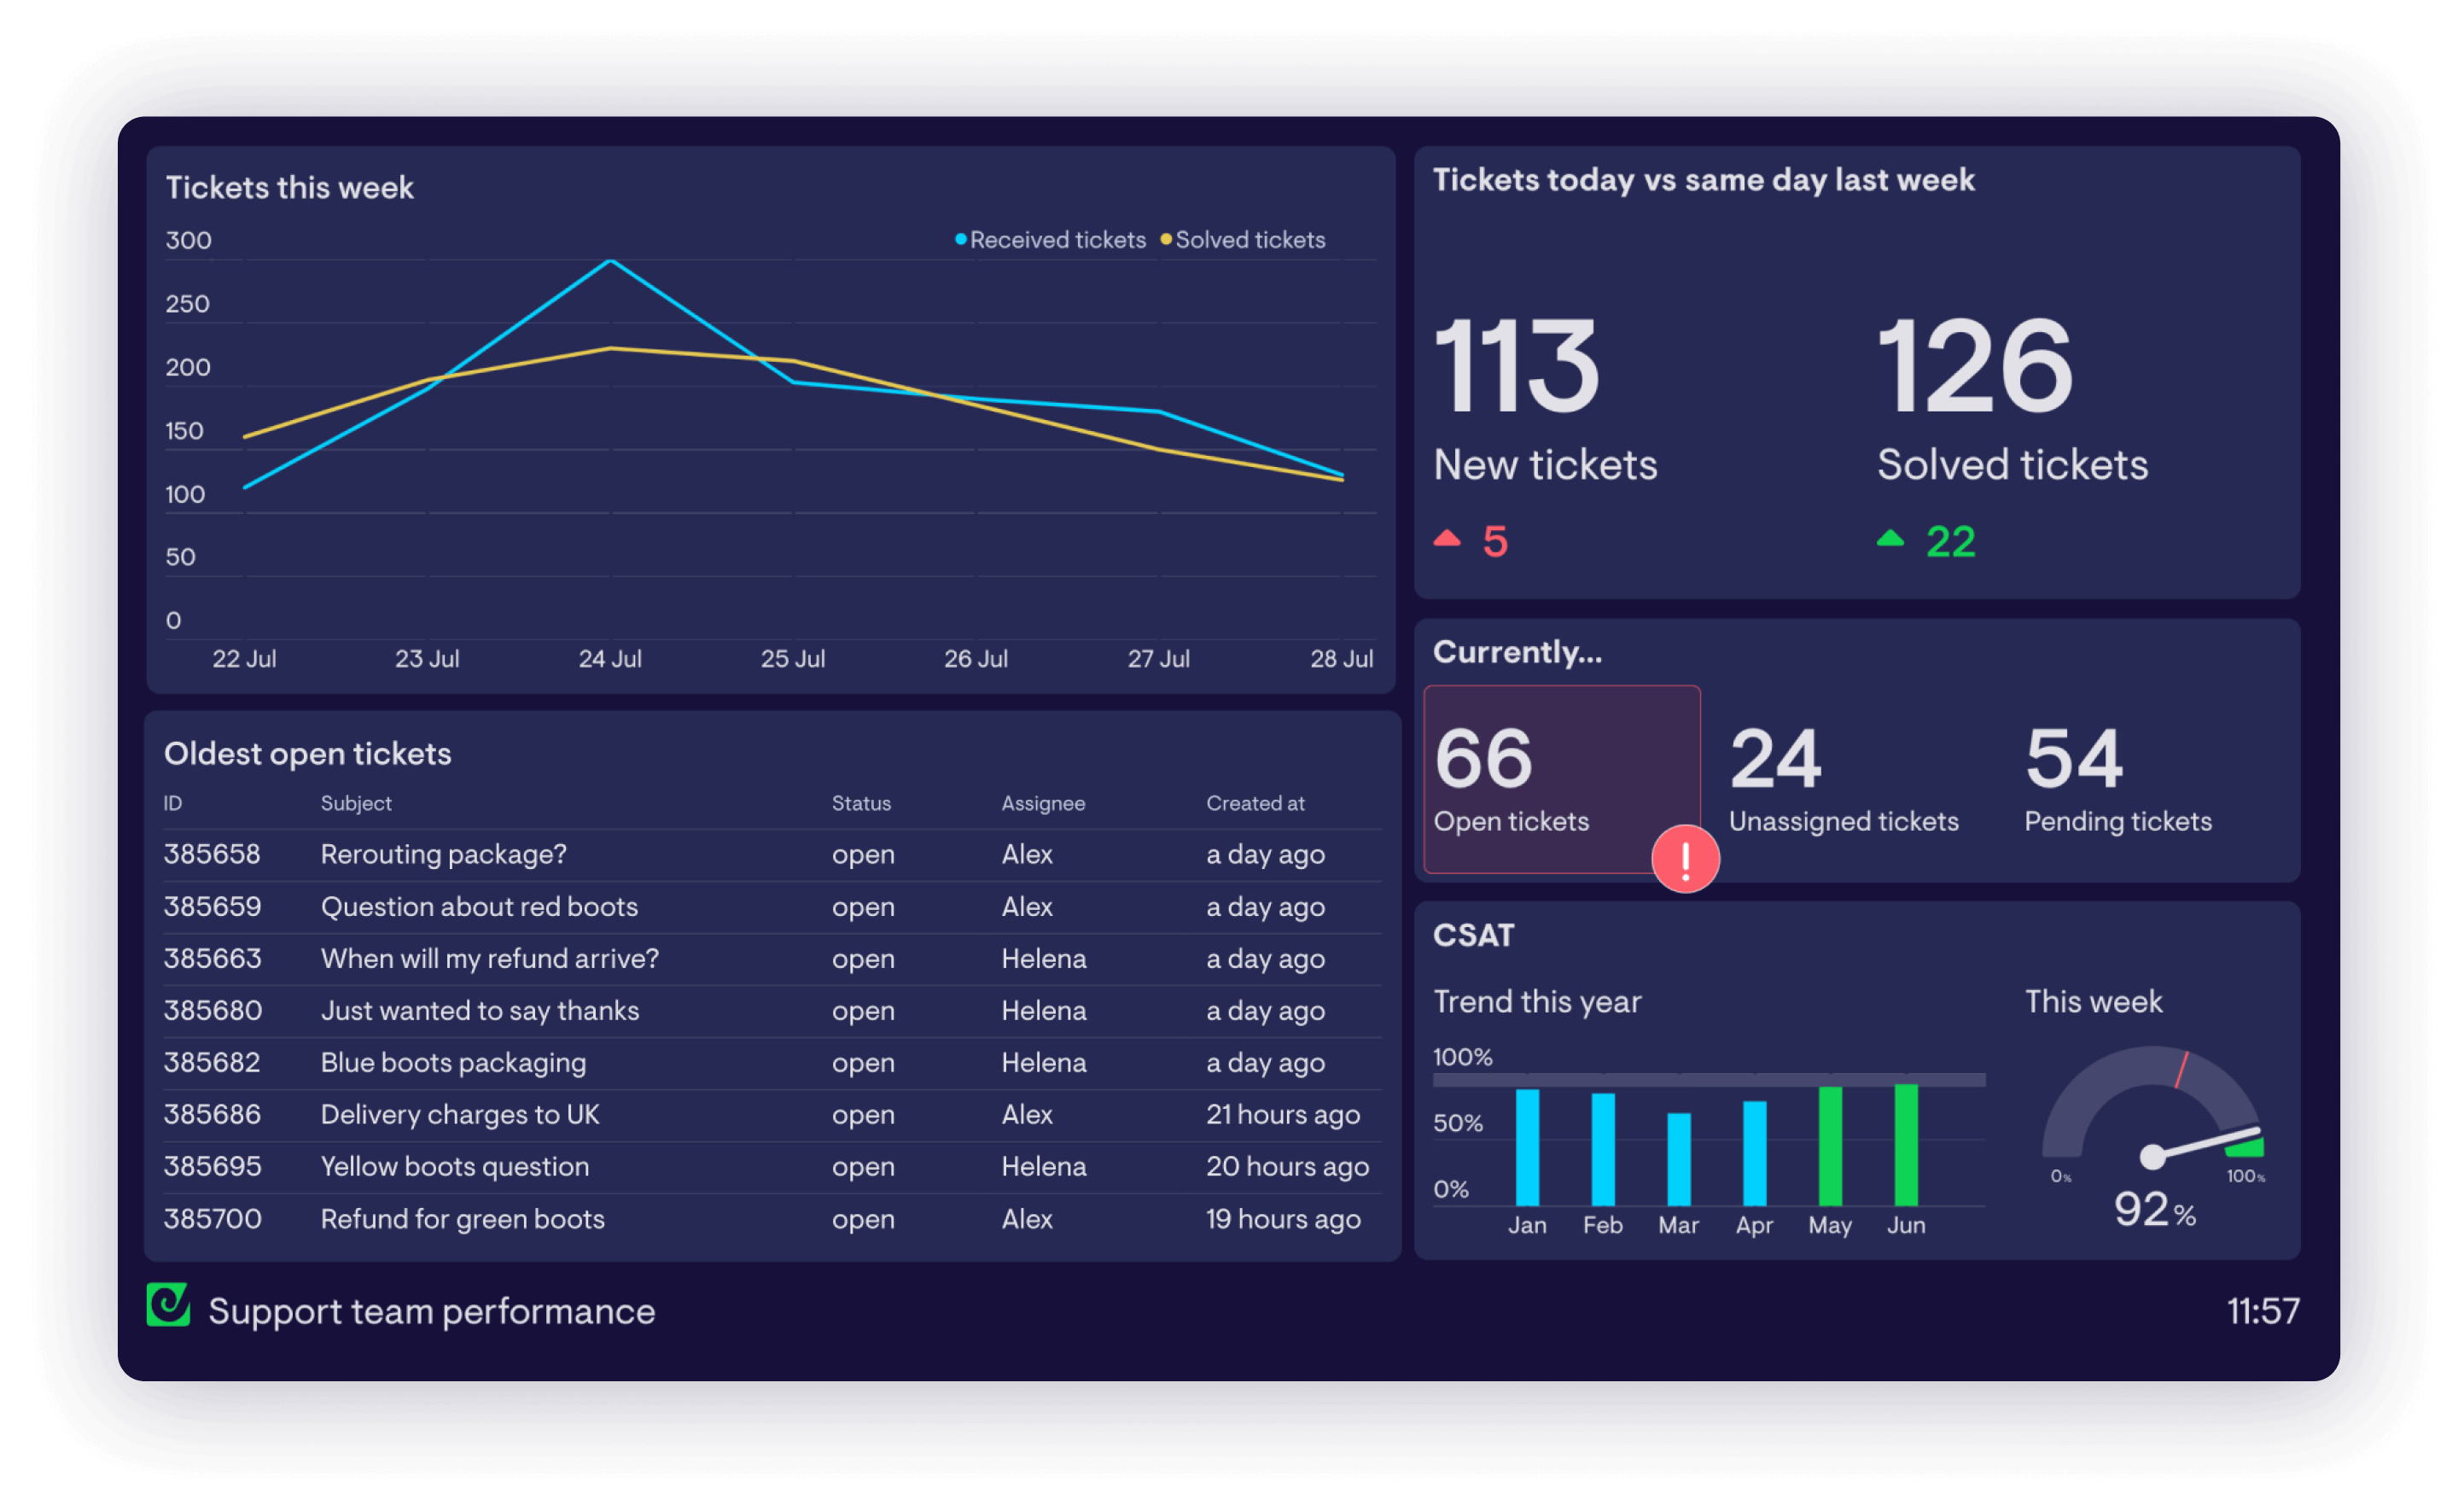Image resolution: width=2464 pixels, height=1511 pixels.
Task: Click the red alert icon on Open tickets
Action: [1686, 857]
